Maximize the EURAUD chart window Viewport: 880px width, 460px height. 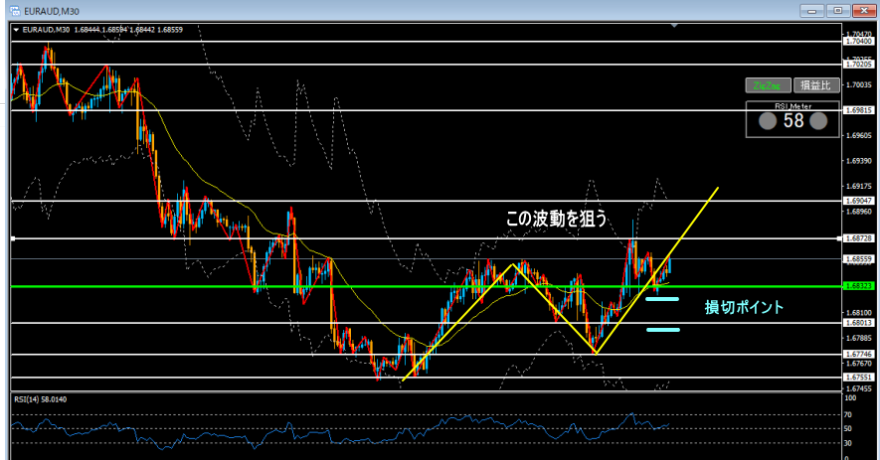pyautogui.click(x=837, y=10)
